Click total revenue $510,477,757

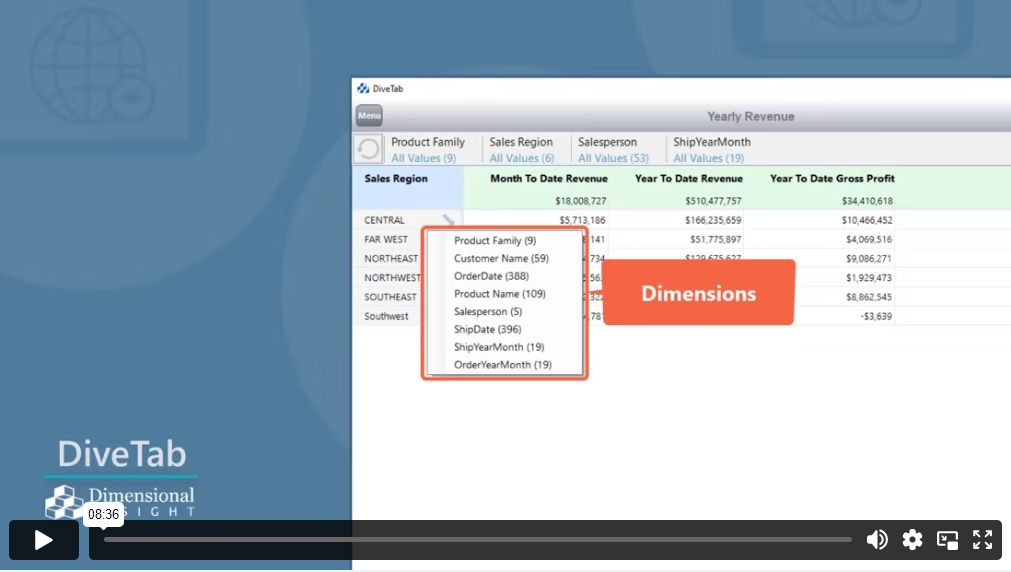coord(713,201)
